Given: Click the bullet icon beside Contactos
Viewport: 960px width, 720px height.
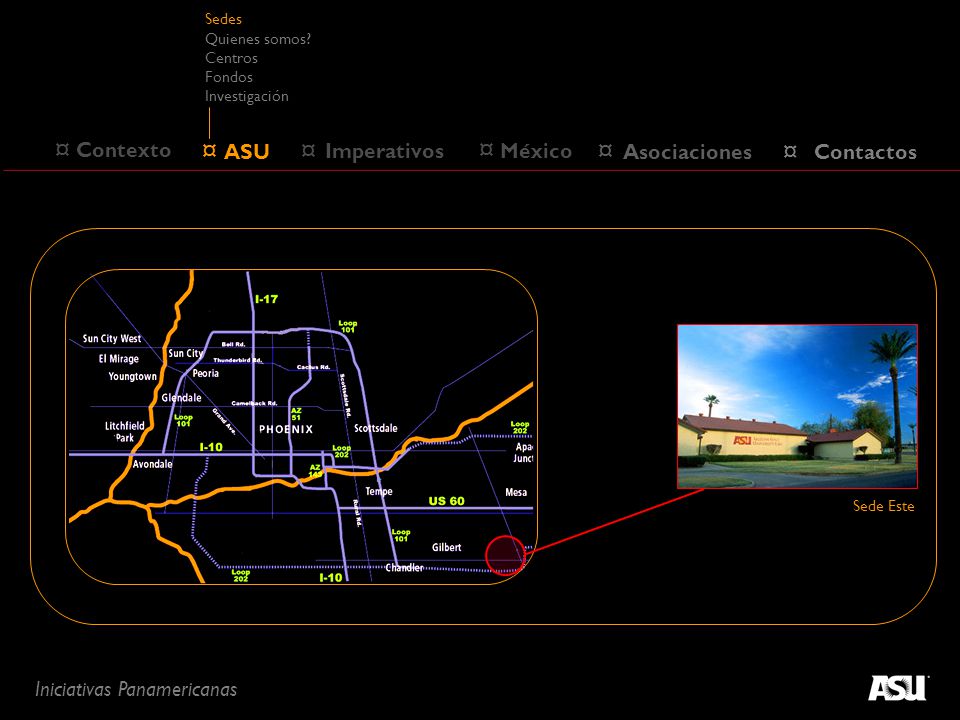Looking at the screenshot, I should pyautogui.click(x=790, y=151).
